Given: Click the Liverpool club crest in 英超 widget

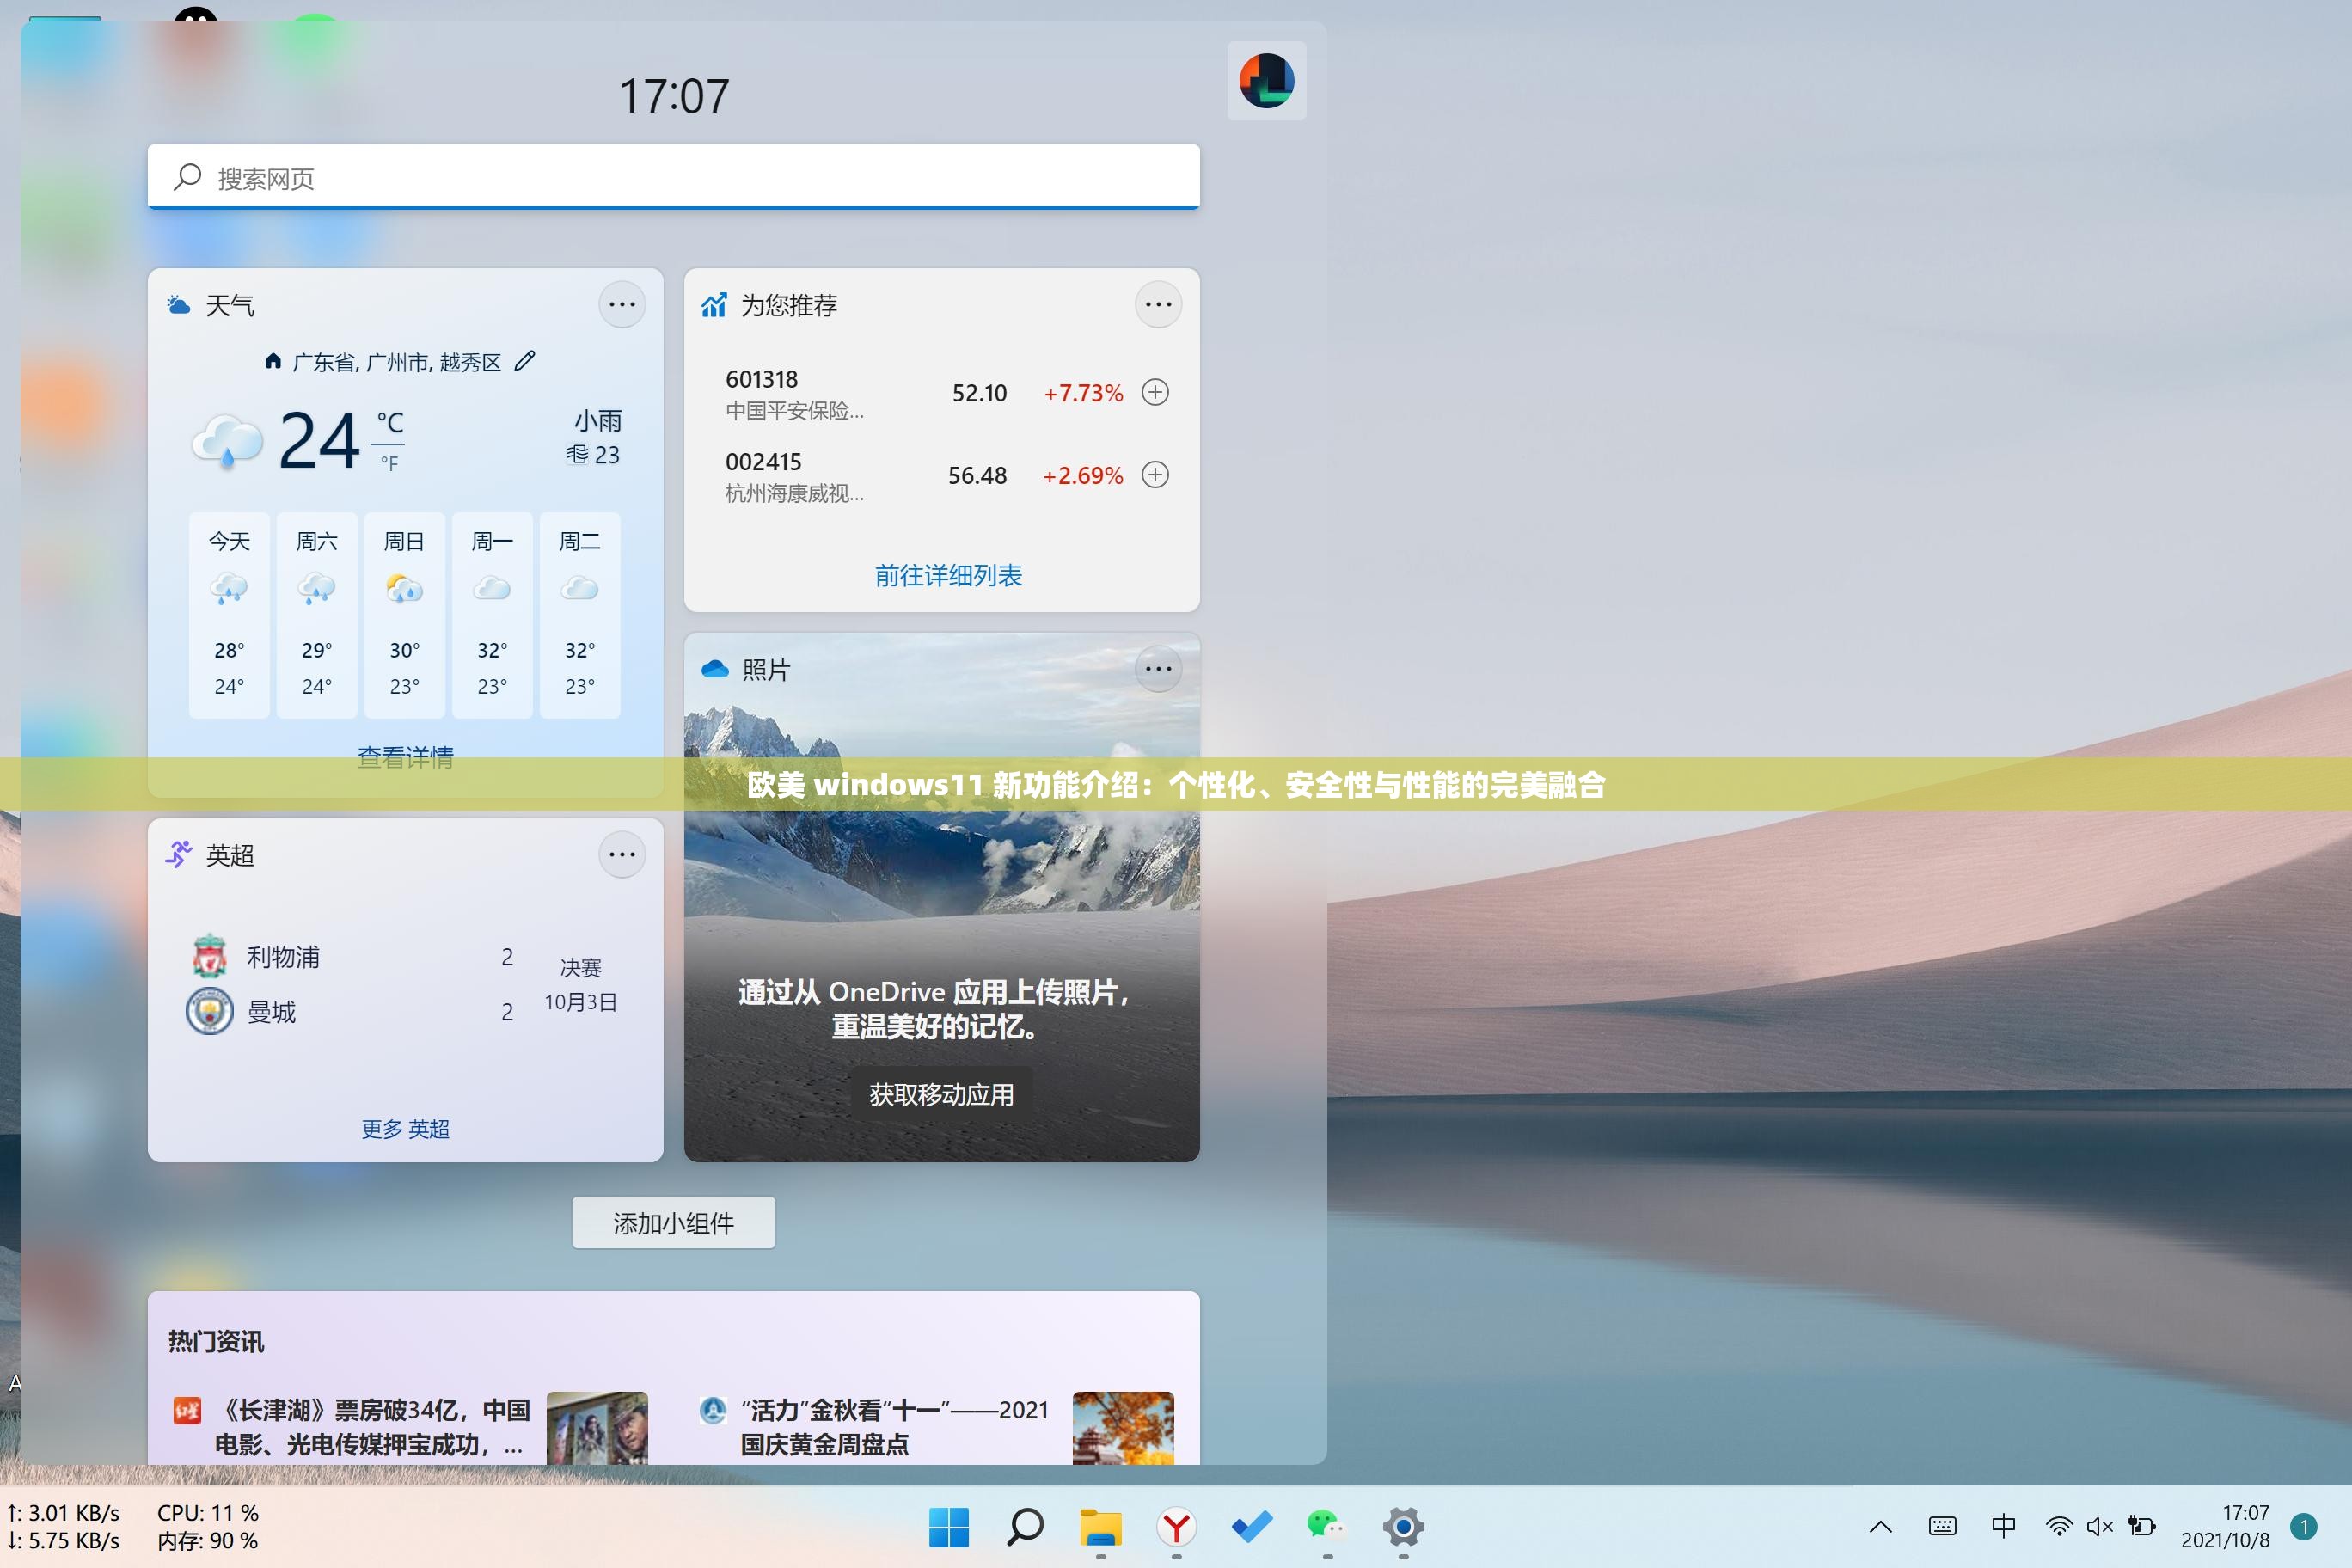Looking at the screenshot, I should (211, 957).
